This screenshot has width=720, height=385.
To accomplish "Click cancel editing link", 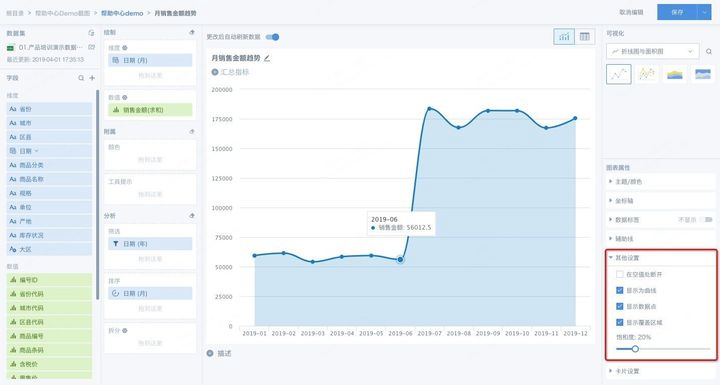I will pos(631,12).
